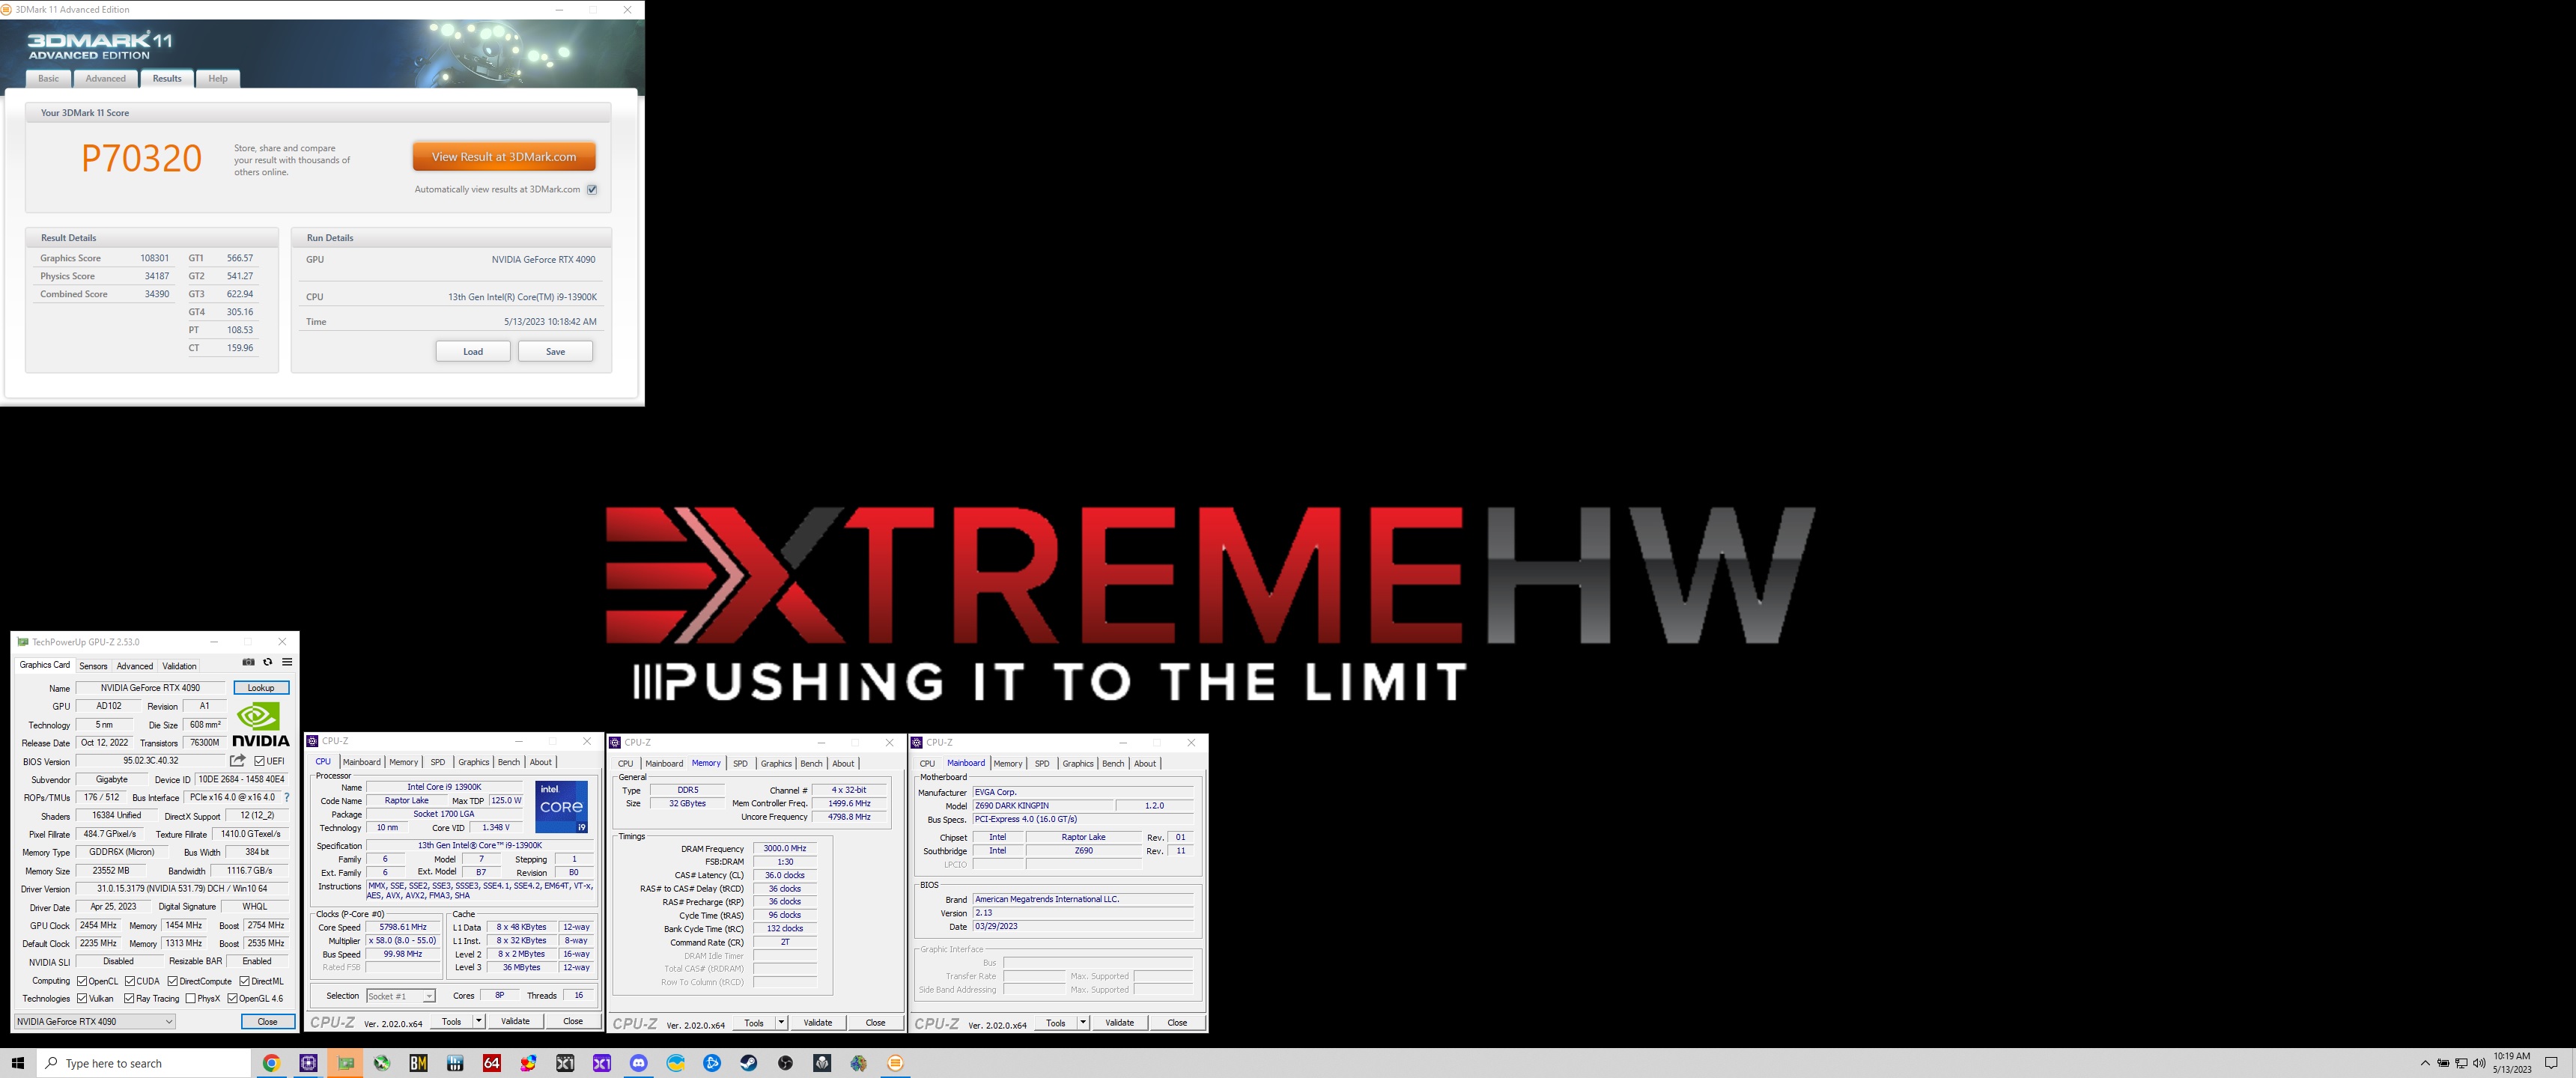Toggle the Ray Tracing checkbox
The height and width of the screenshot is (1078, 2576).
129,998
